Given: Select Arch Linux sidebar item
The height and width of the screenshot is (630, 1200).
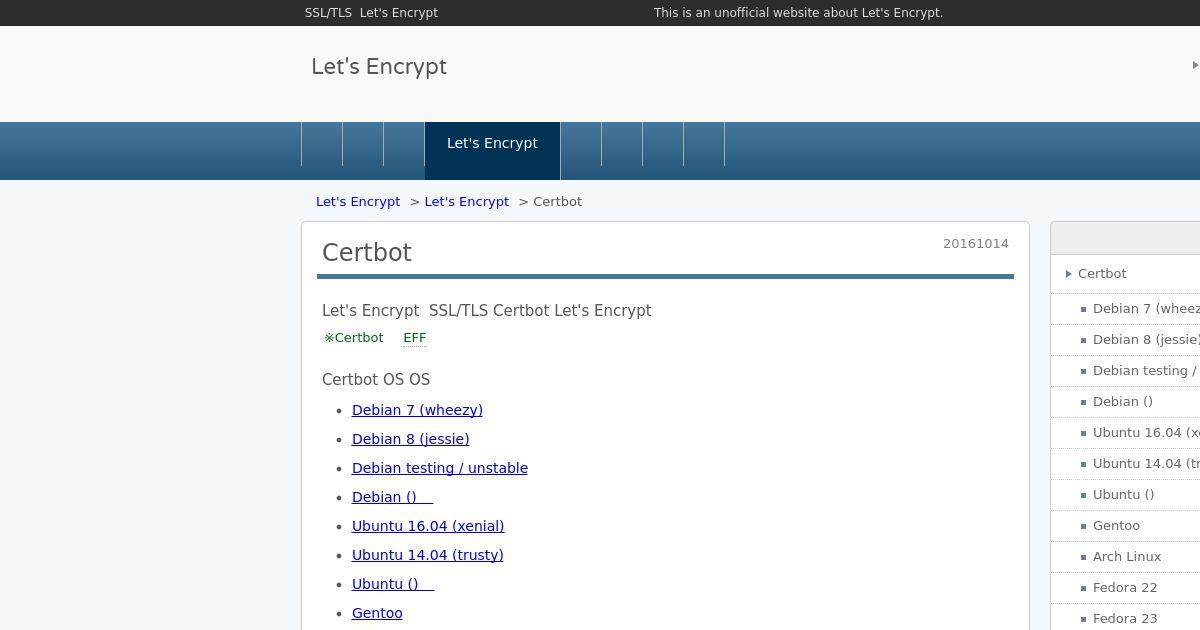Looking at the screenshot, I should (1127, 557).
